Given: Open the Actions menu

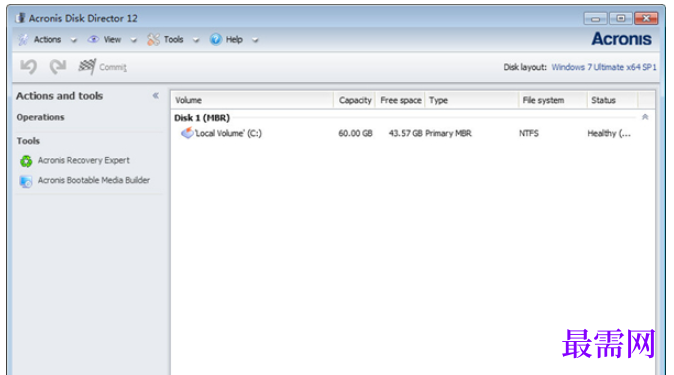Looking at the screenshot, I should [47, 40].
